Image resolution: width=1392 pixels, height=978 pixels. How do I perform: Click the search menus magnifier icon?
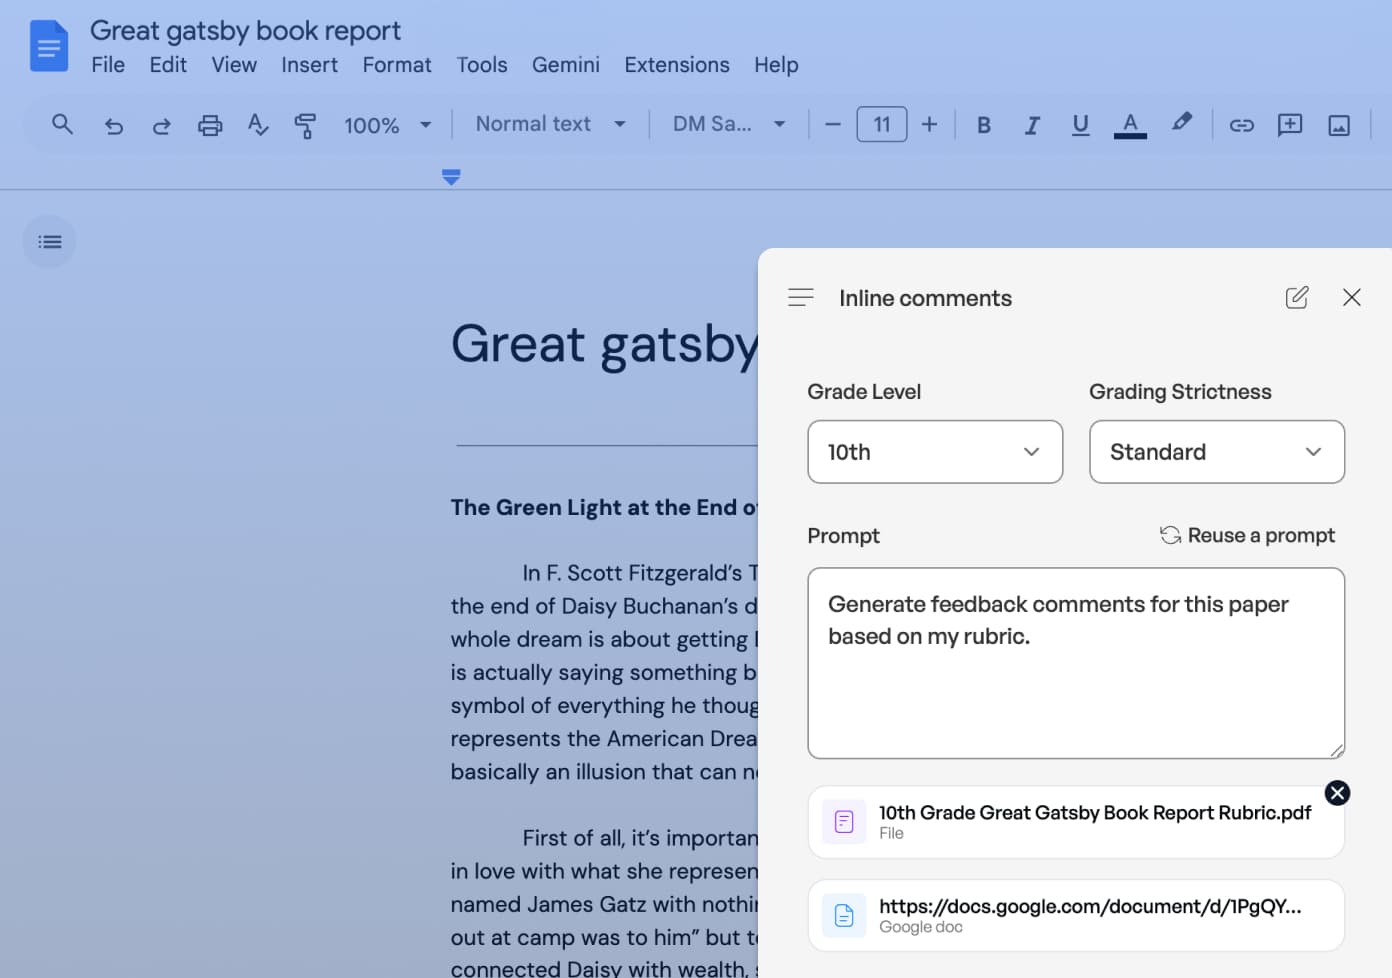[x=62, y=125]
